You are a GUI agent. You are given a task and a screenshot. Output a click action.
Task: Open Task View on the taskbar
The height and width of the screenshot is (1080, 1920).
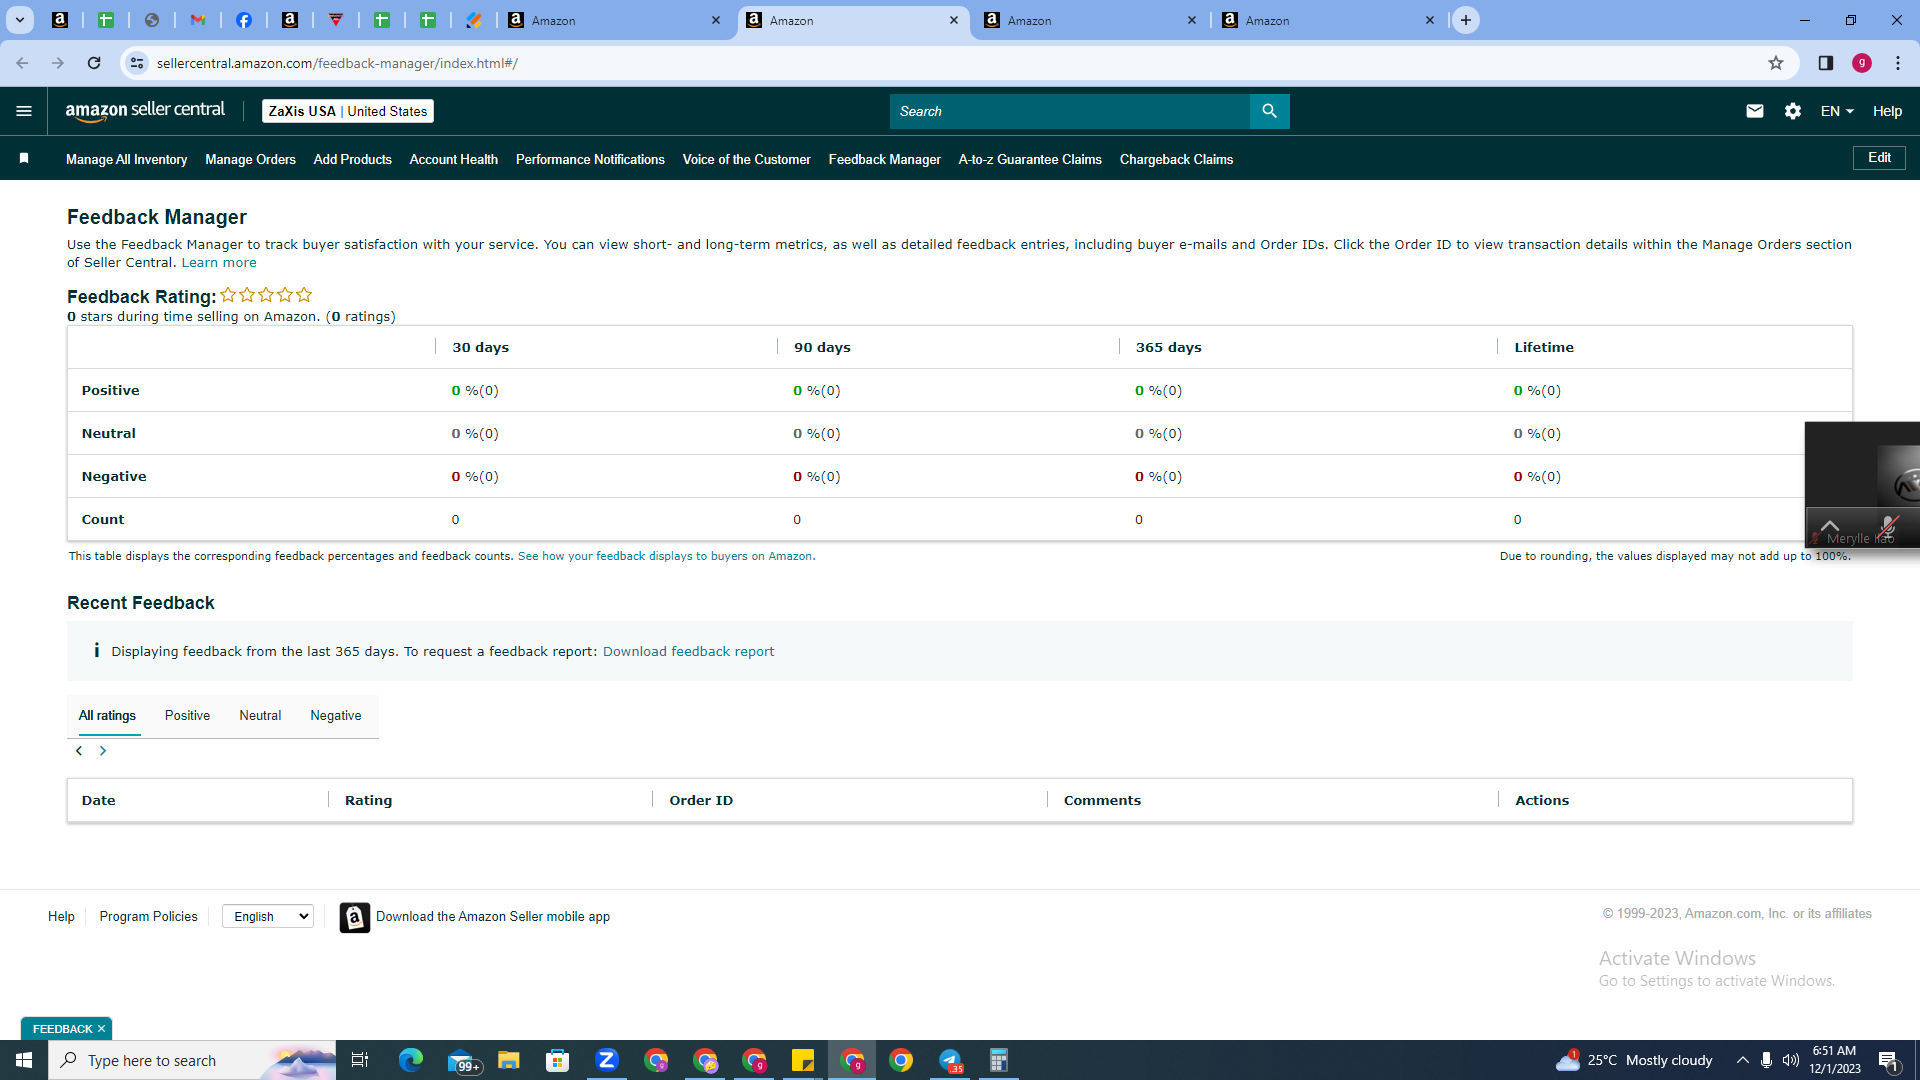coord(360,1060)
